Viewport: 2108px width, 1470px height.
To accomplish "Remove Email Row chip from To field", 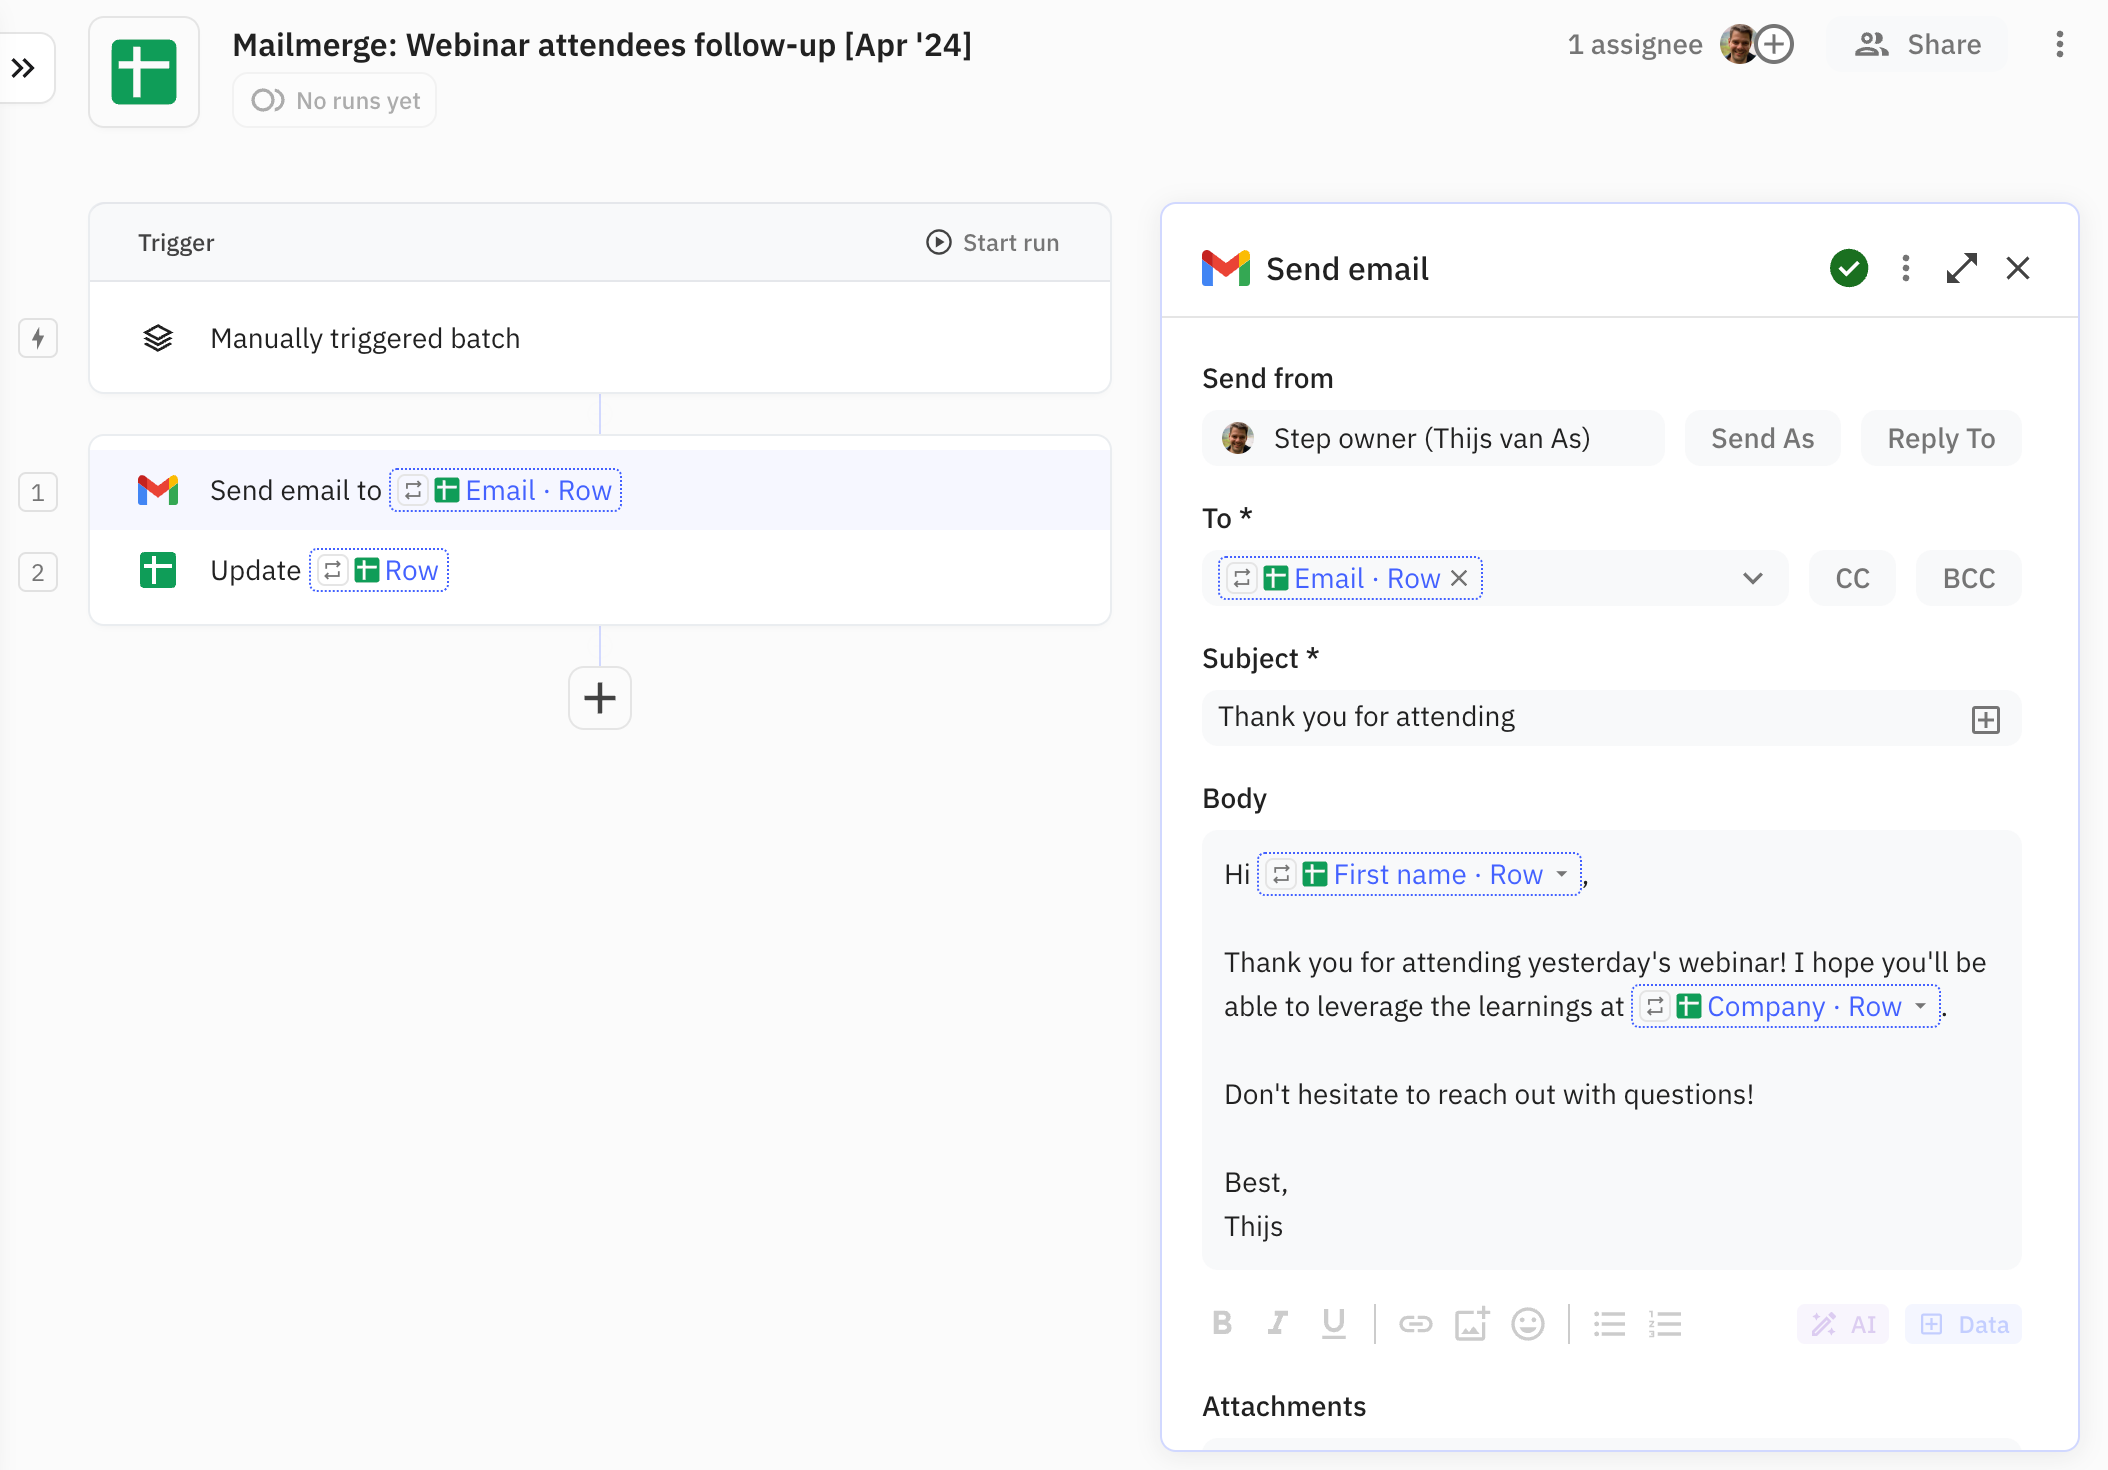I will tap(1459, 578).
